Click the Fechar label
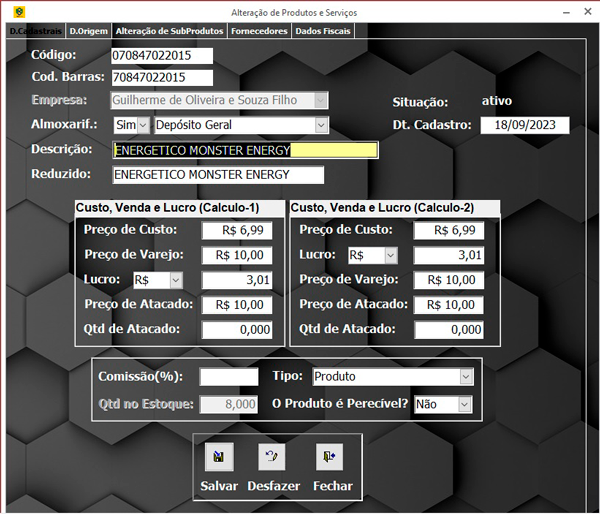The width and height of the screenshot is (600, 514). click(x=333, y=486)
